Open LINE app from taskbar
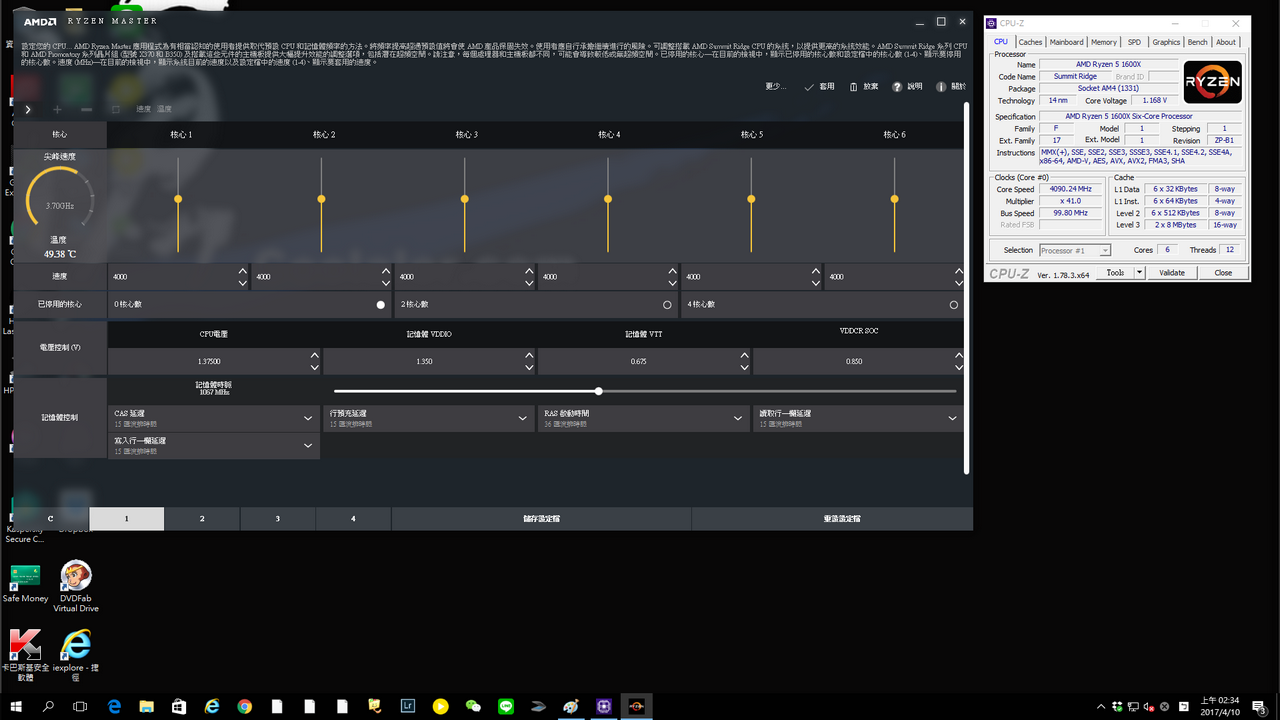The height and width of the screenshot is (720, 1280). point(506,706)
